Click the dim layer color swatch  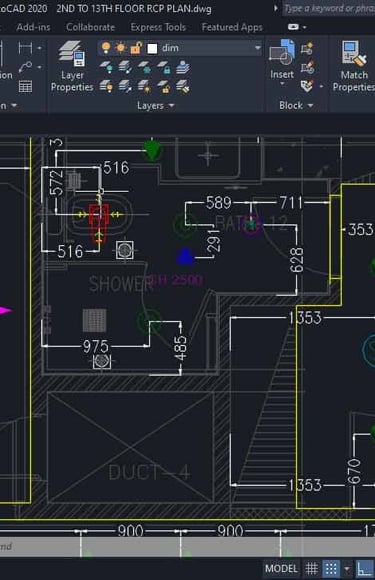click(152, 48)
